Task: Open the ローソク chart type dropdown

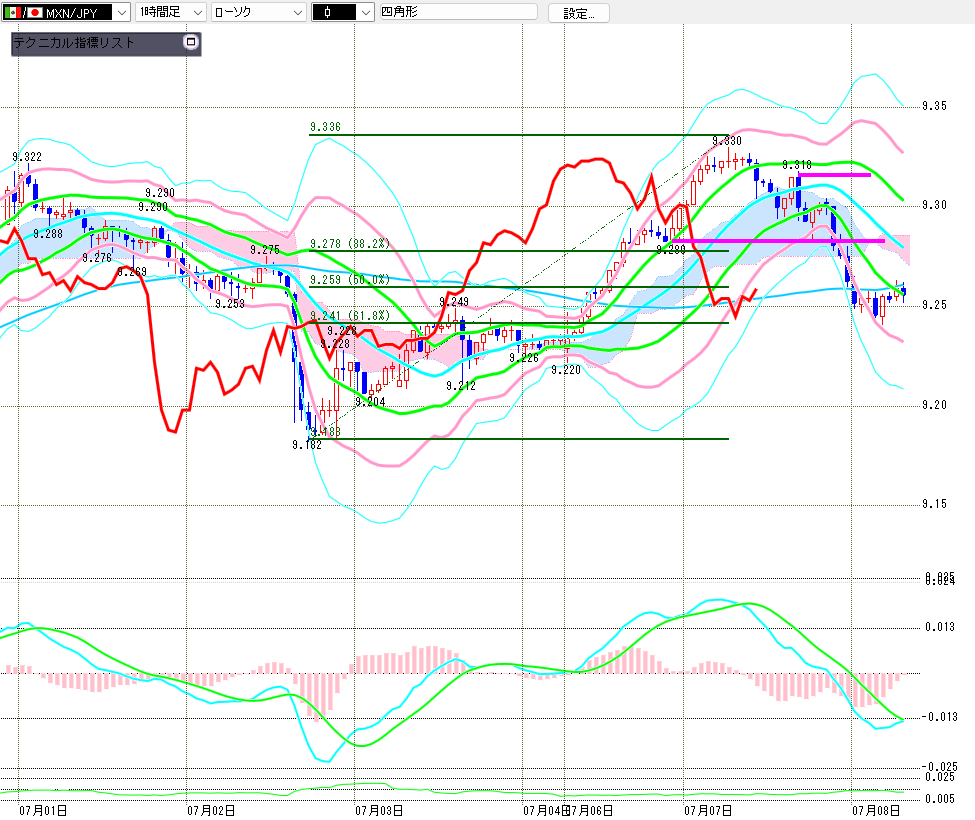Action: [298, 12]
